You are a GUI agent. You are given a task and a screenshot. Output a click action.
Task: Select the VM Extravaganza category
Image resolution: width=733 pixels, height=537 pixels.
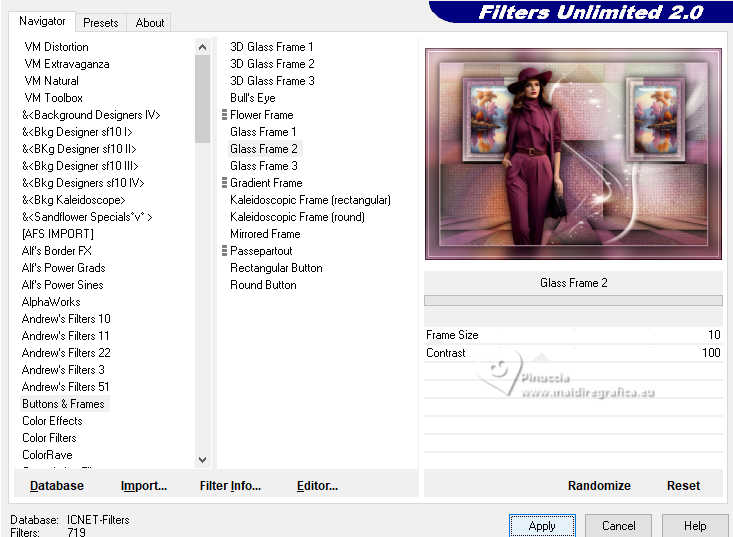67,64
